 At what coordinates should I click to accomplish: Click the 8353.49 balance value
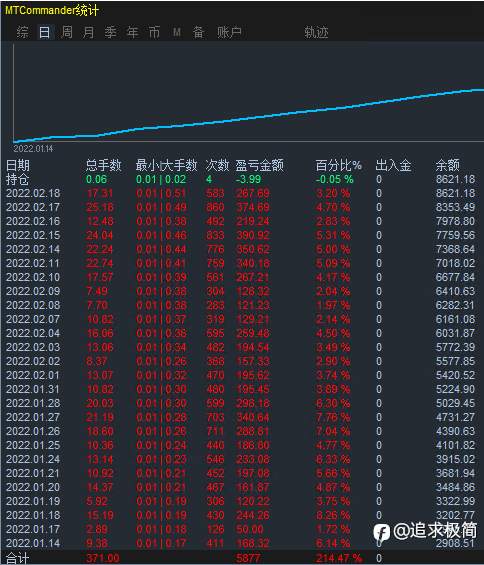tap(455, 208)
